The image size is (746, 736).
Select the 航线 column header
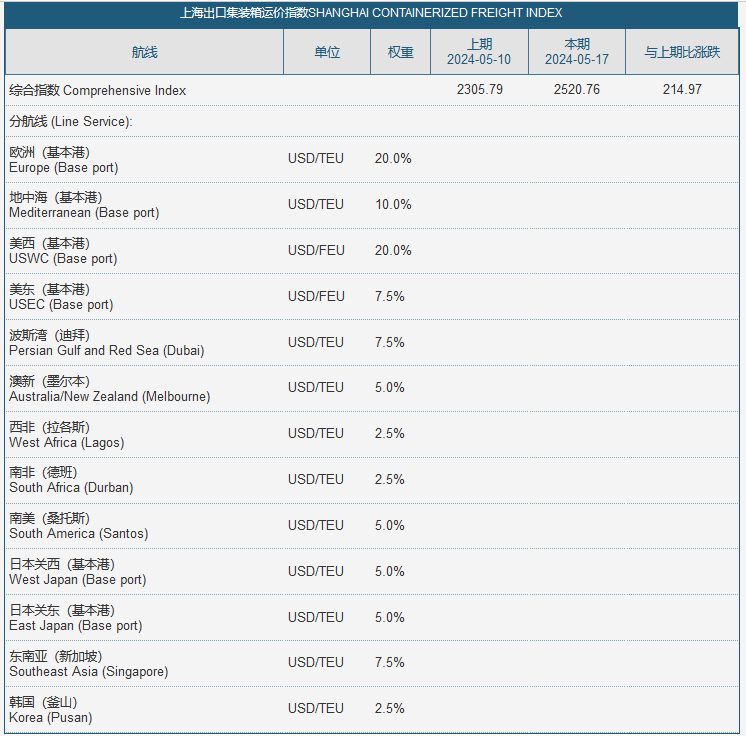(144, 52)
